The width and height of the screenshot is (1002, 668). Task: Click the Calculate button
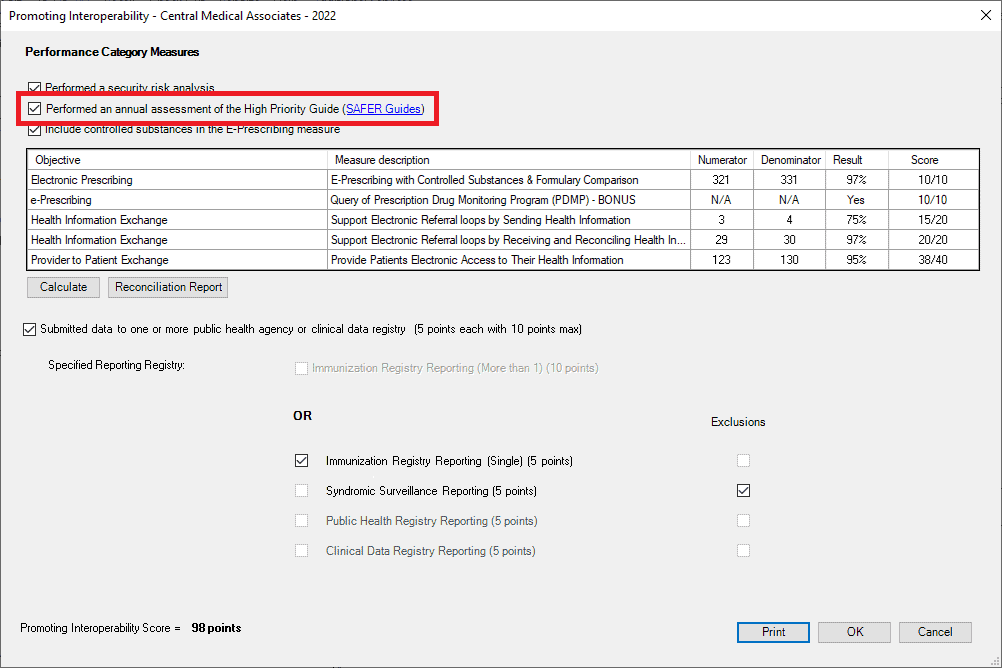pyautogui.click(x=63, y=287)
